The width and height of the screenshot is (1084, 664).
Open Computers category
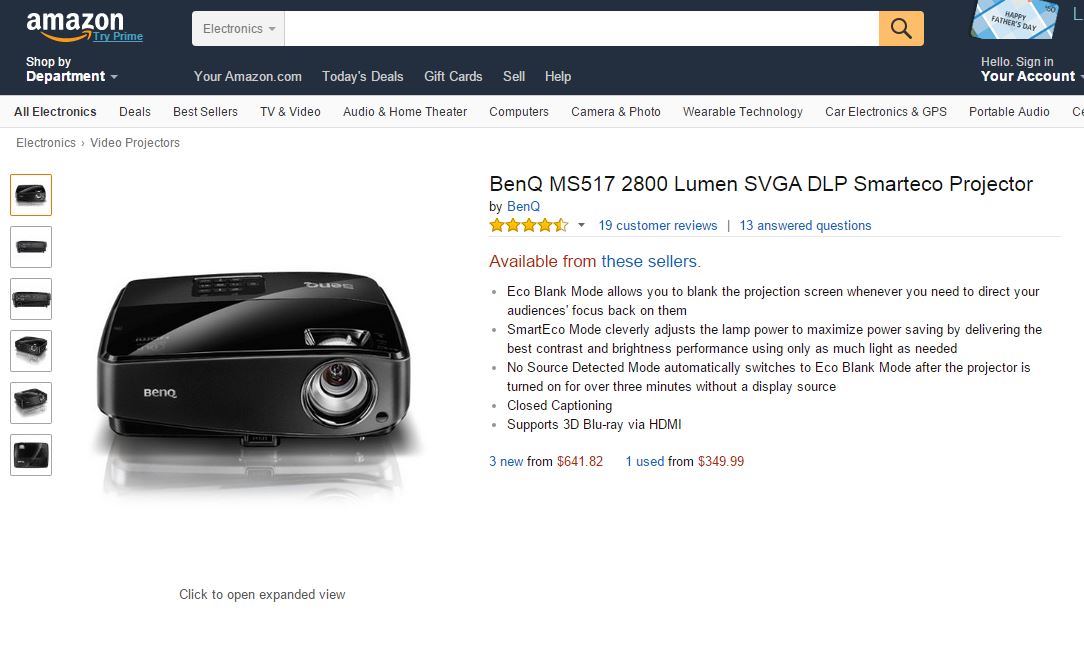tap(518, 111)
